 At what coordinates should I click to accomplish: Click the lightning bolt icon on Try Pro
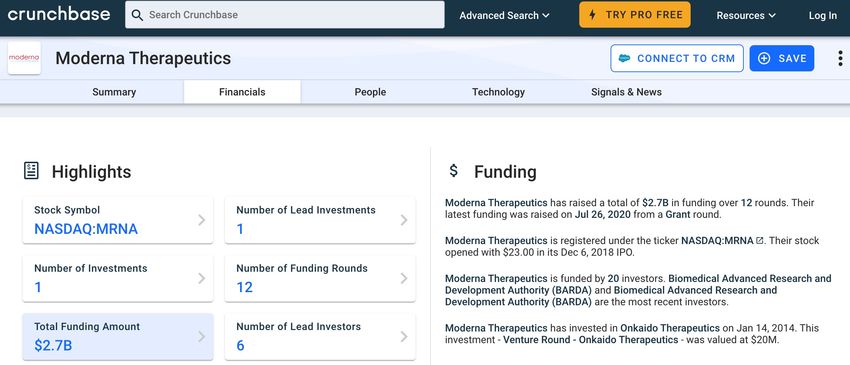pyautogui.click(x=593, y=15)
